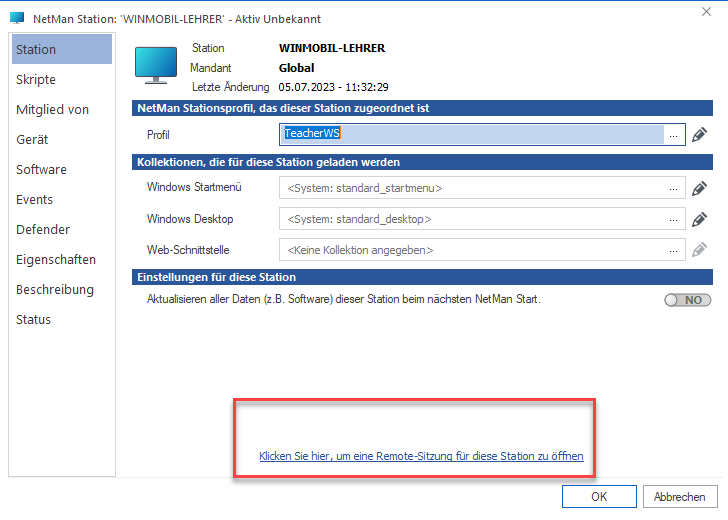Switch to Mitglied von section
The height and width of the screenshot is (520, 728).
coord(62,110)
